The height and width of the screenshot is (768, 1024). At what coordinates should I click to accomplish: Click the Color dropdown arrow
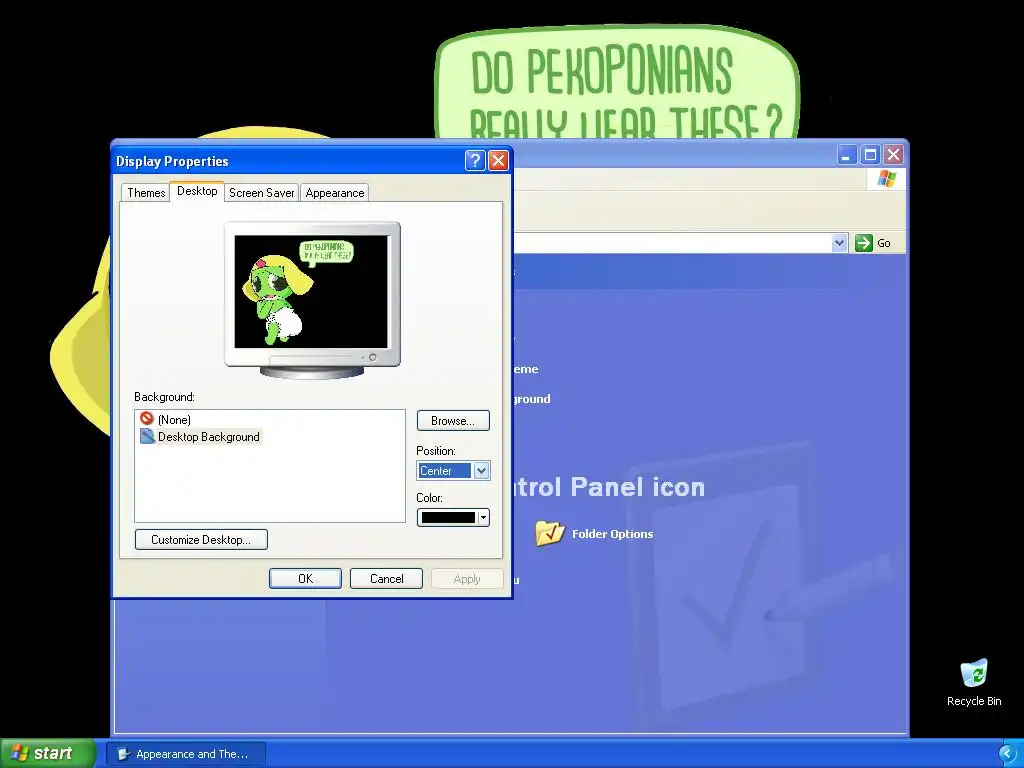click(483, 517)
